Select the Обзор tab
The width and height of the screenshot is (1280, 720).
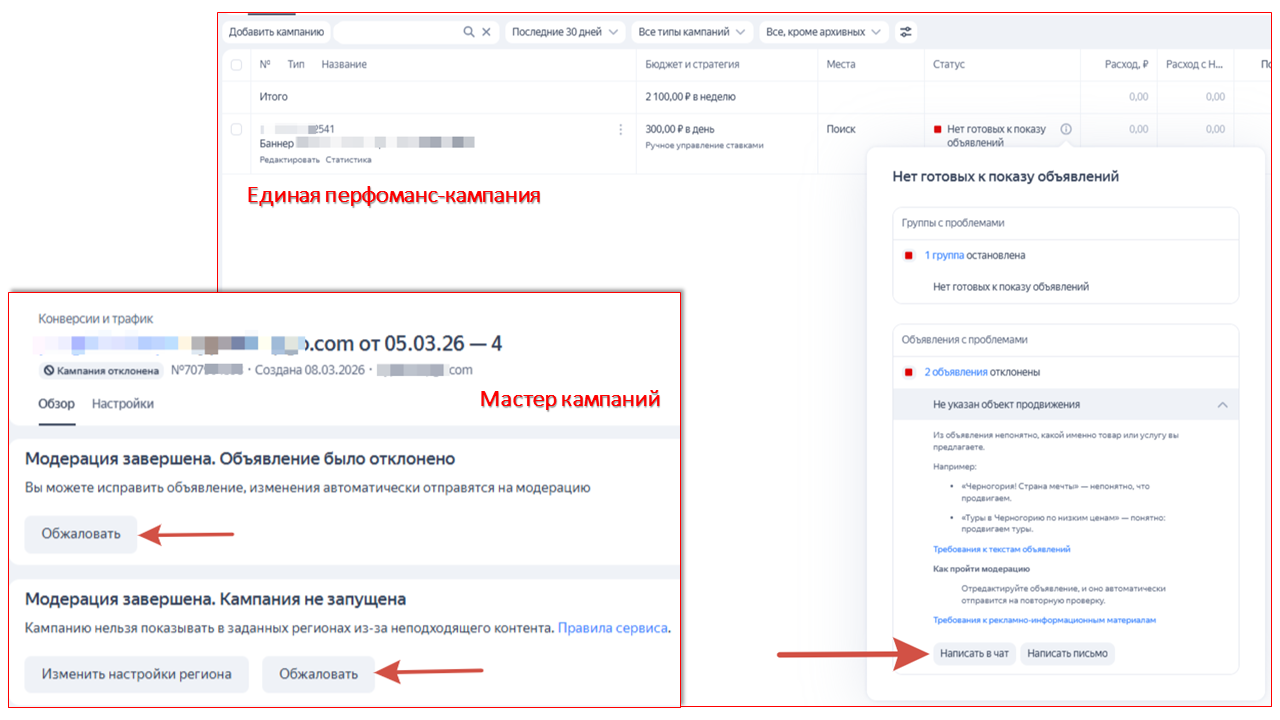click(x=56, y=404)
